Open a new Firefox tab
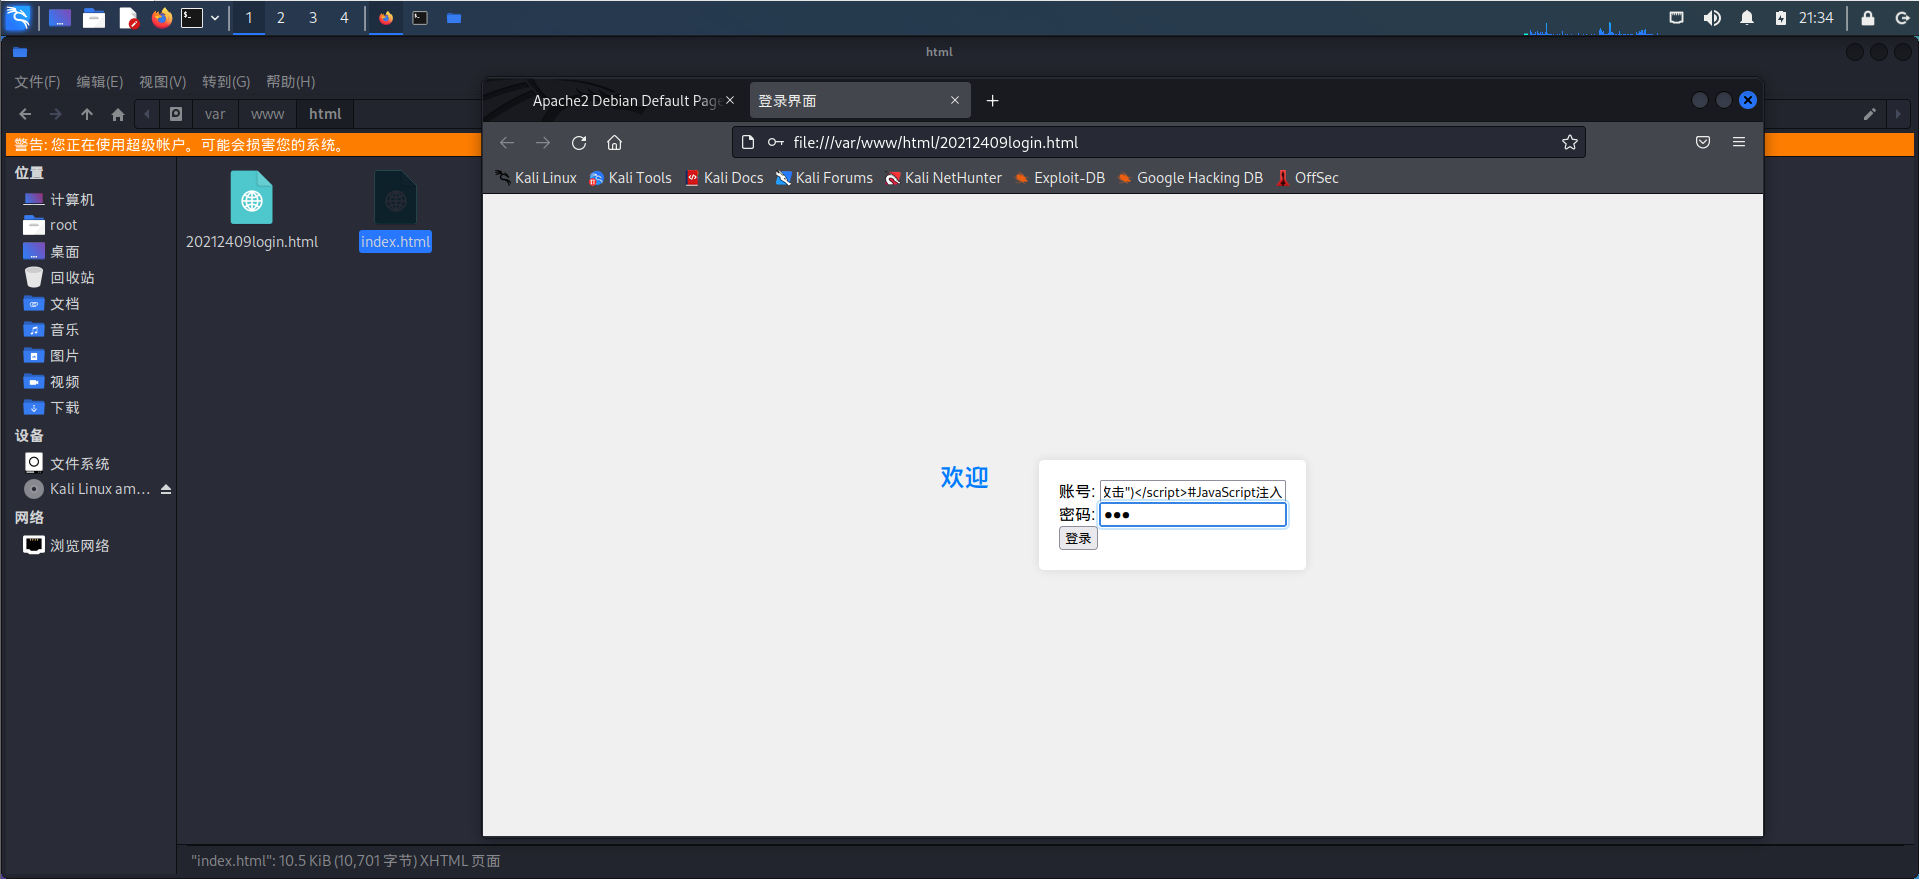Image resolution: width=1919 pixels, height=879 pixels. [x=992, y=100]
